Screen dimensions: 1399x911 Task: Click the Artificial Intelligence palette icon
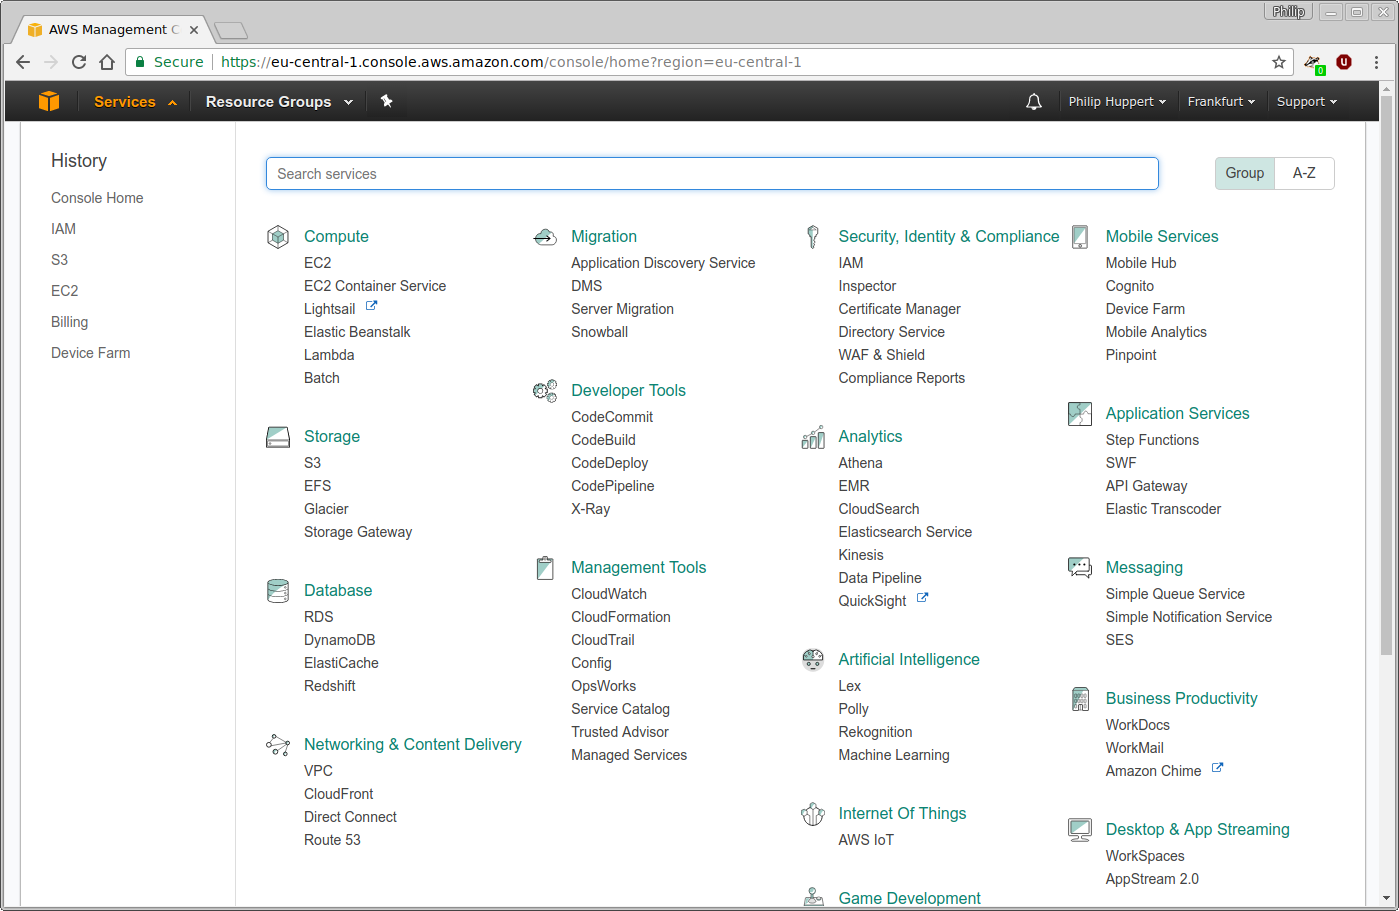point(812,659)
